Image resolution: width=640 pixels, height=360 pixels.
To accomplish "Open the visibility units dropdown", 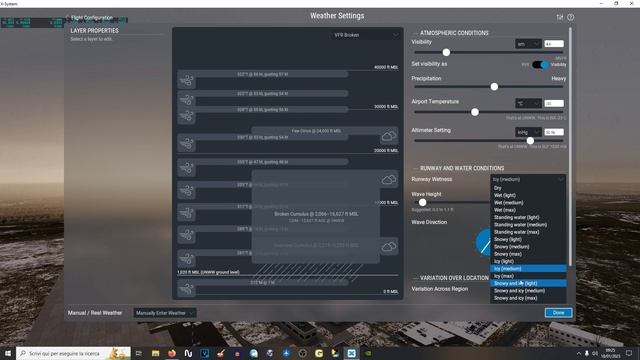I will click(528, 44).
